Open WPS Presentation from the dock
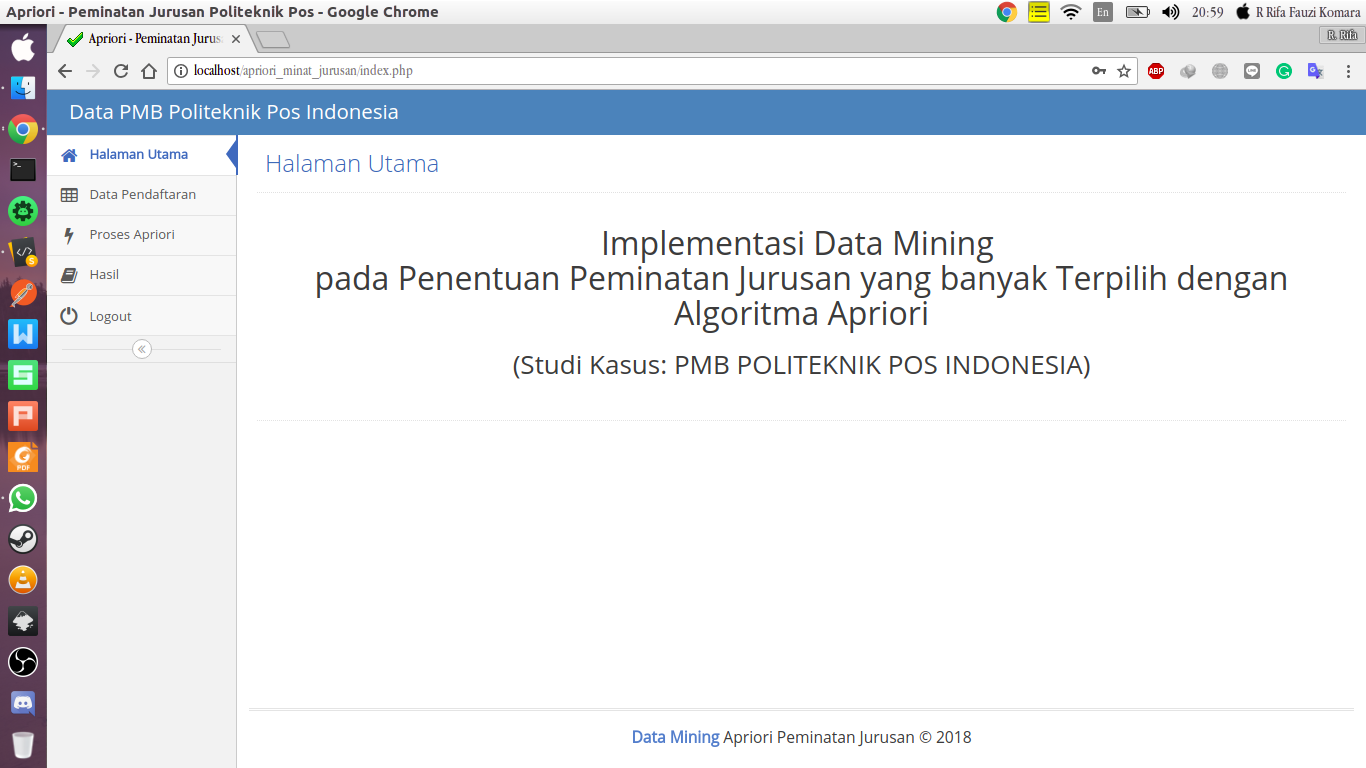 point(23,416)
